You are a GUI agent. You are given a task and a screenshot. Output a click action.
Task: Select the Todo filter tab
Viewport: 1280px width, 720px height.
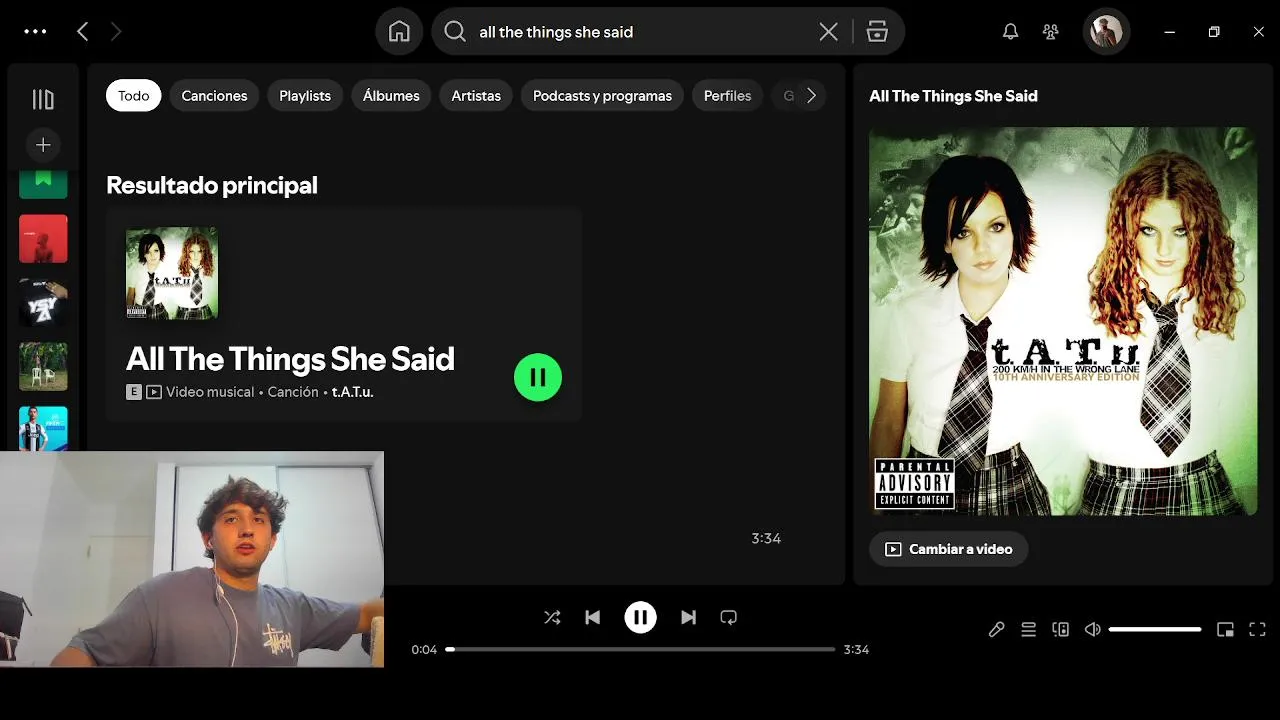pyautogui.click(x=133, y=96)
